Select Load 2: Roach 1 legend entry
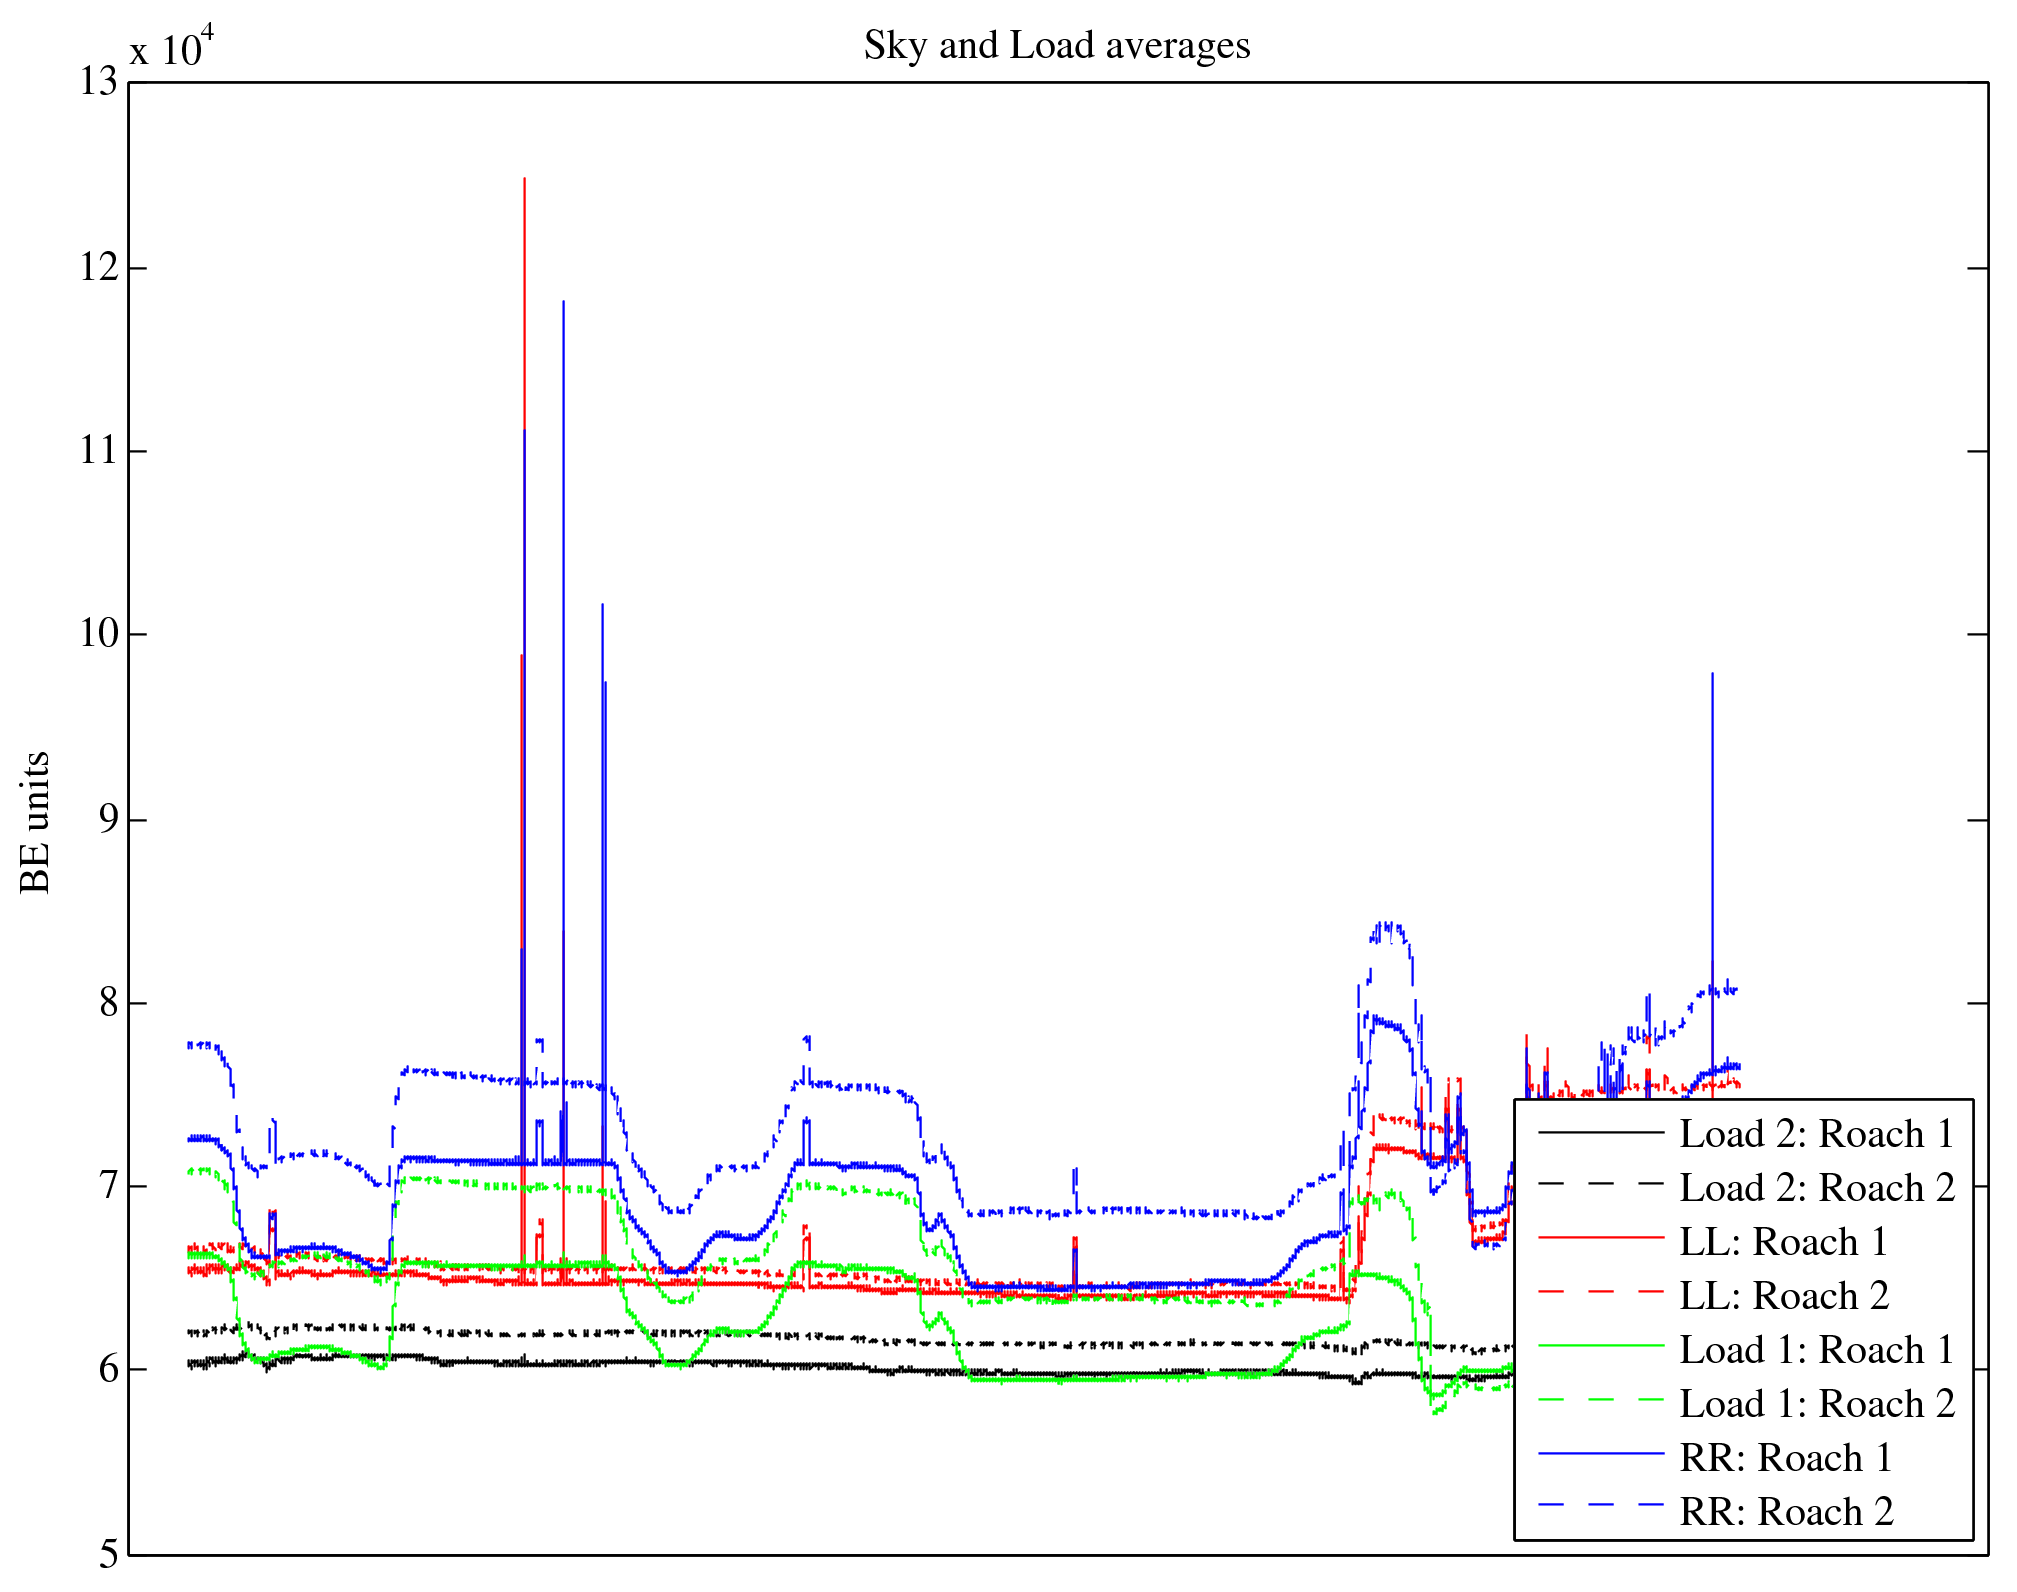This screenshot has width=2017, height=1592. point(1816,1133)
